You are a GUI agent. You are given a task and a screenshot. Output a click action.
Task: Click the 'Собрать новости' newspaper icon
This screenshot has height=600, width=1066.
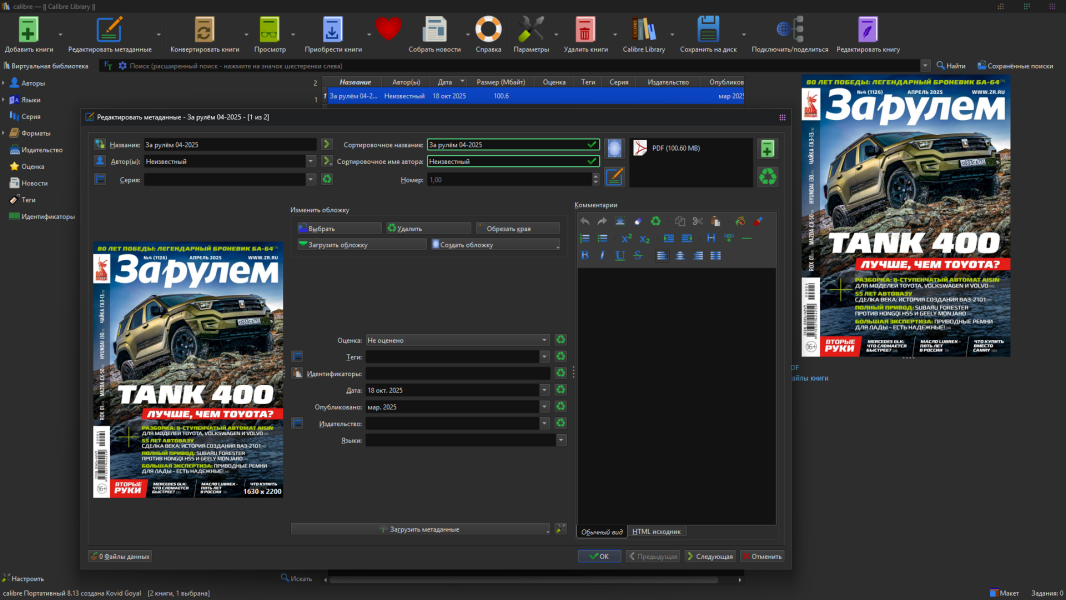pos(434,28)
